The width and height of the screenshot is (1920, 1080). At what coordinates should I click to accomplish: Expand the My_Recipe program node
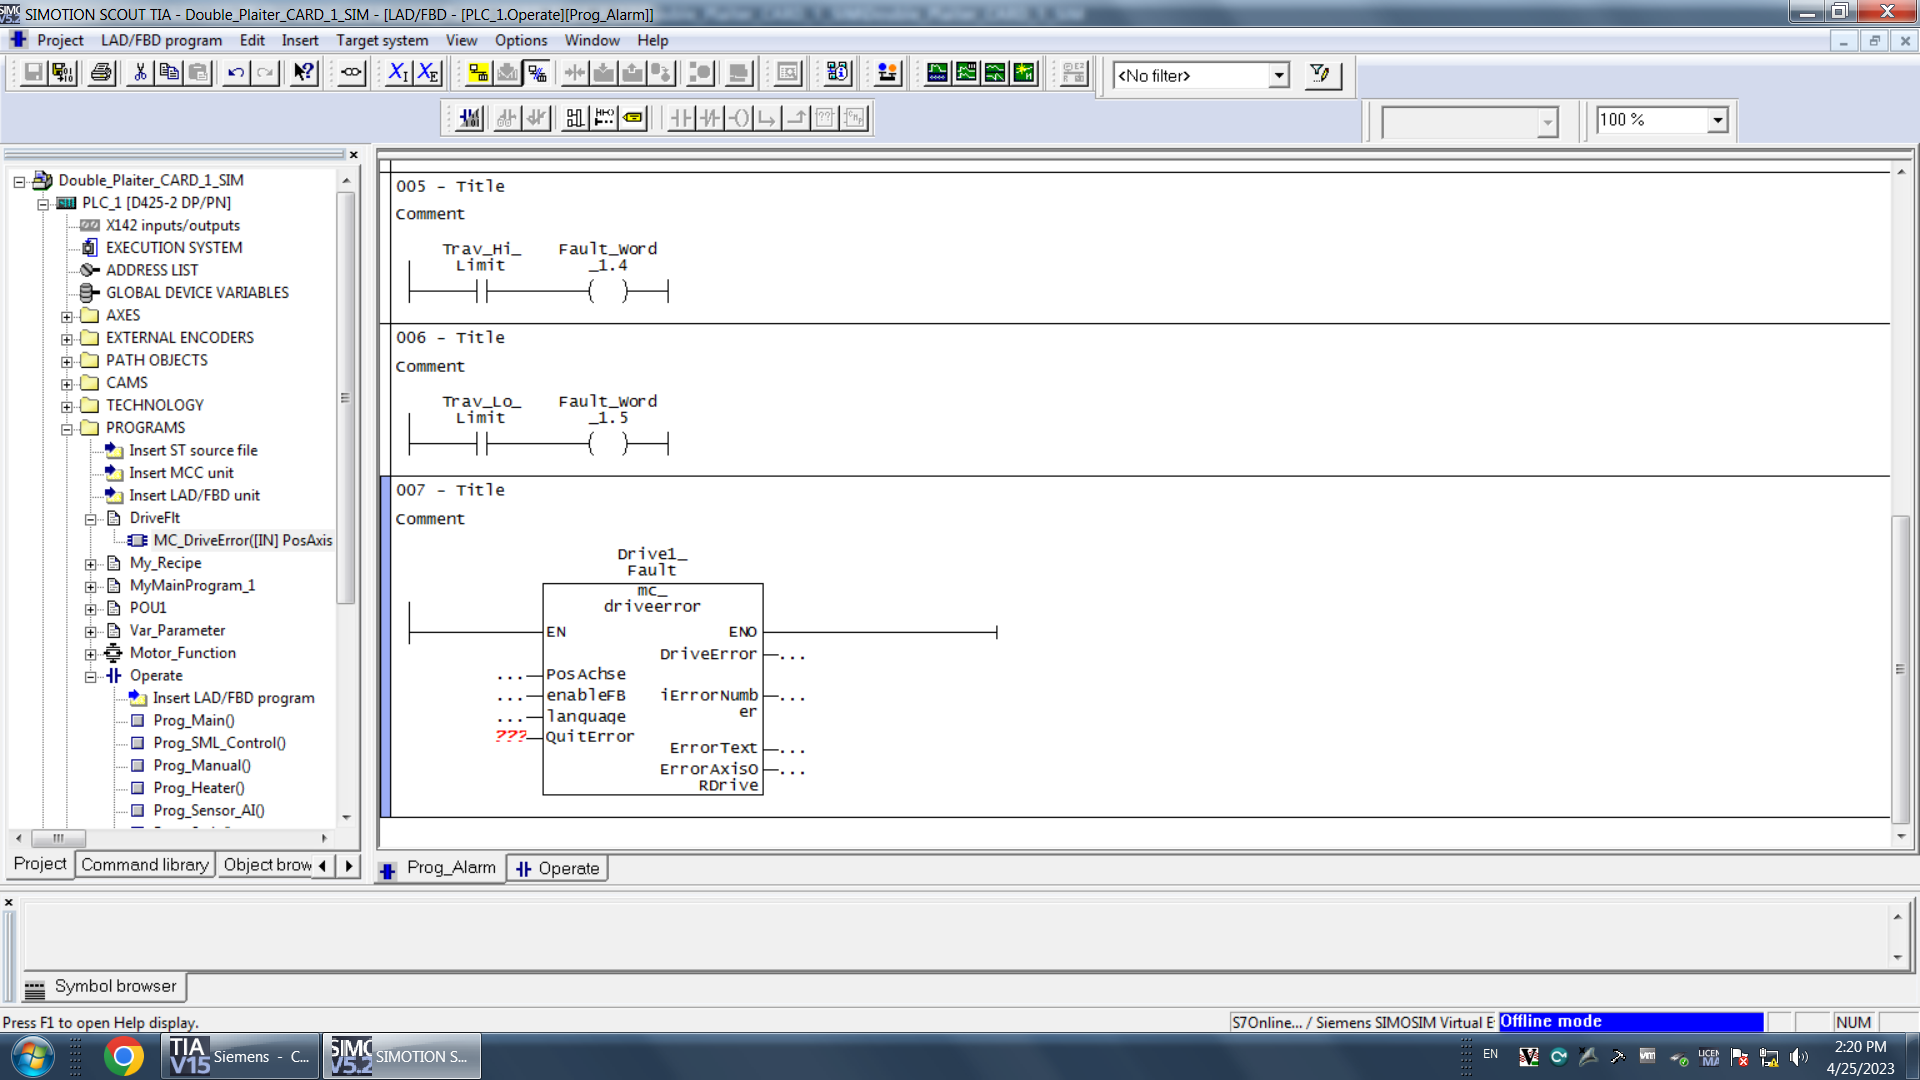(91, 564)
